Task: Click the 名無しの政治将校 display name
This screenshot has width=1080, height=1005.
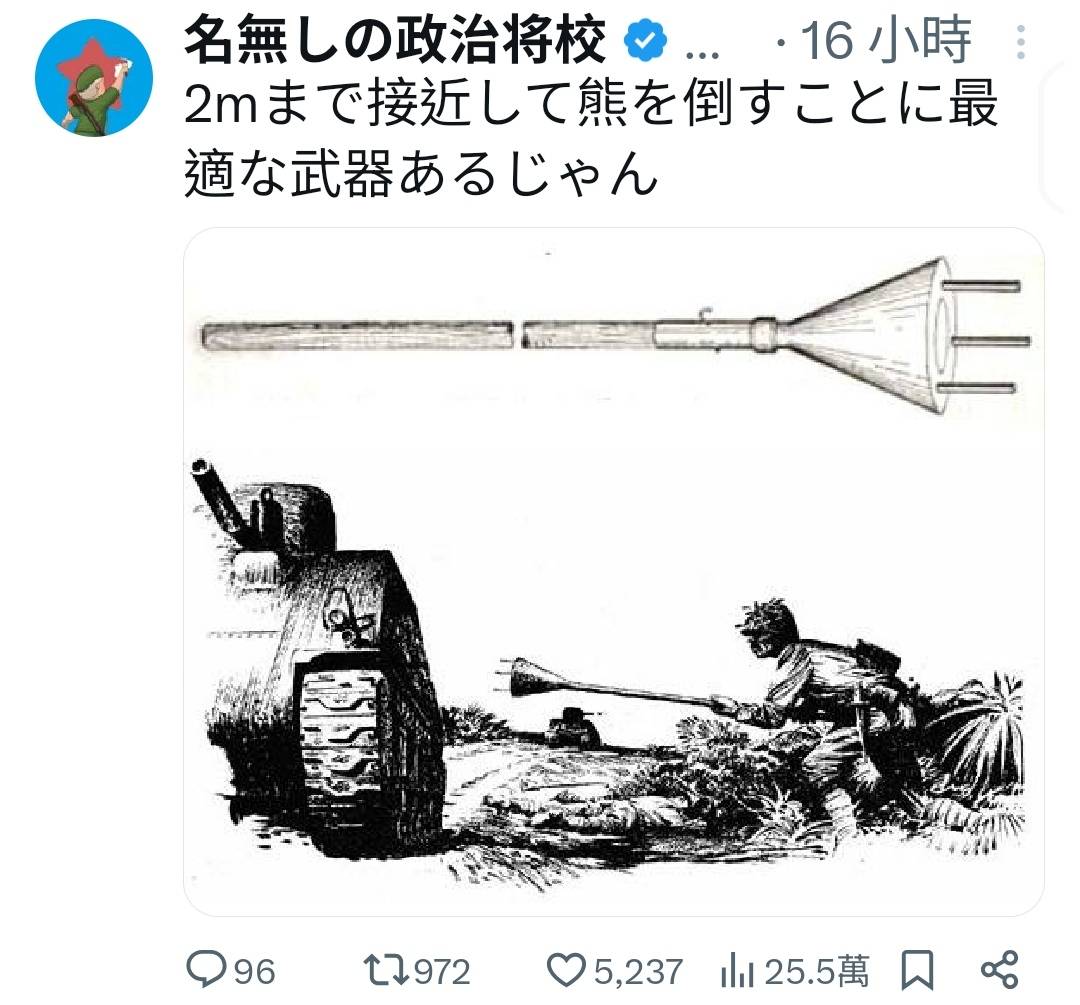Action: tap(395, 40)
